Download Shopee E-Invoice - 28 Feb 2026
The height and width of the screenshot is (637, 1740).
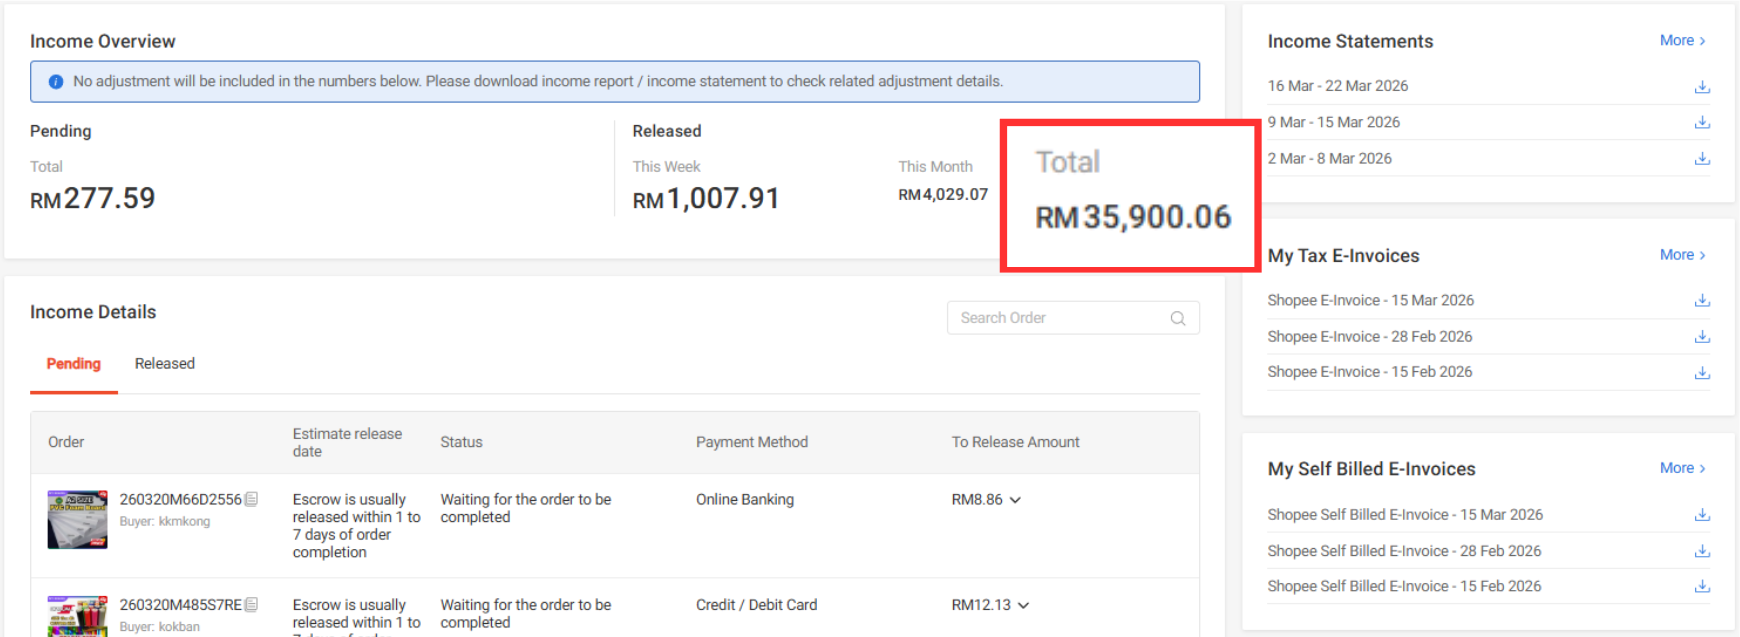1702,337
